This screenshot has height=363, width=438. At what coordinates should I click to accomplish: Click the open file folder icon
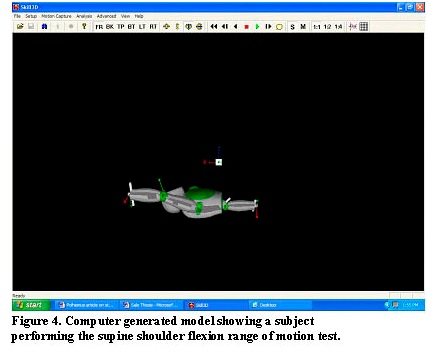click(20, 27)
